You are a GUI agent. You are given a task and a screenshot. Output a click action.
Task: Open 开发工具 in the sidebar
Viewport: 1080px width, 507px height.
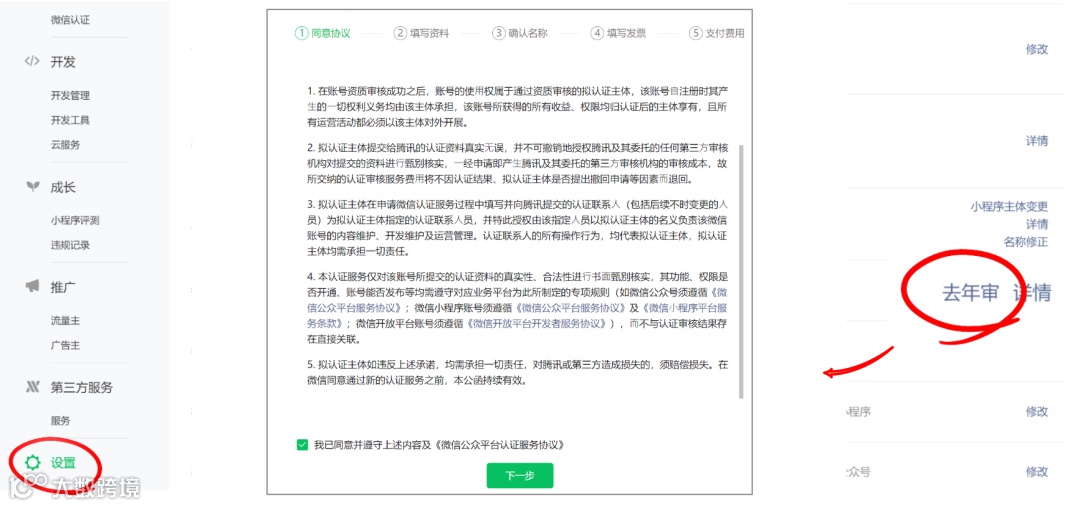click(70, 120)
